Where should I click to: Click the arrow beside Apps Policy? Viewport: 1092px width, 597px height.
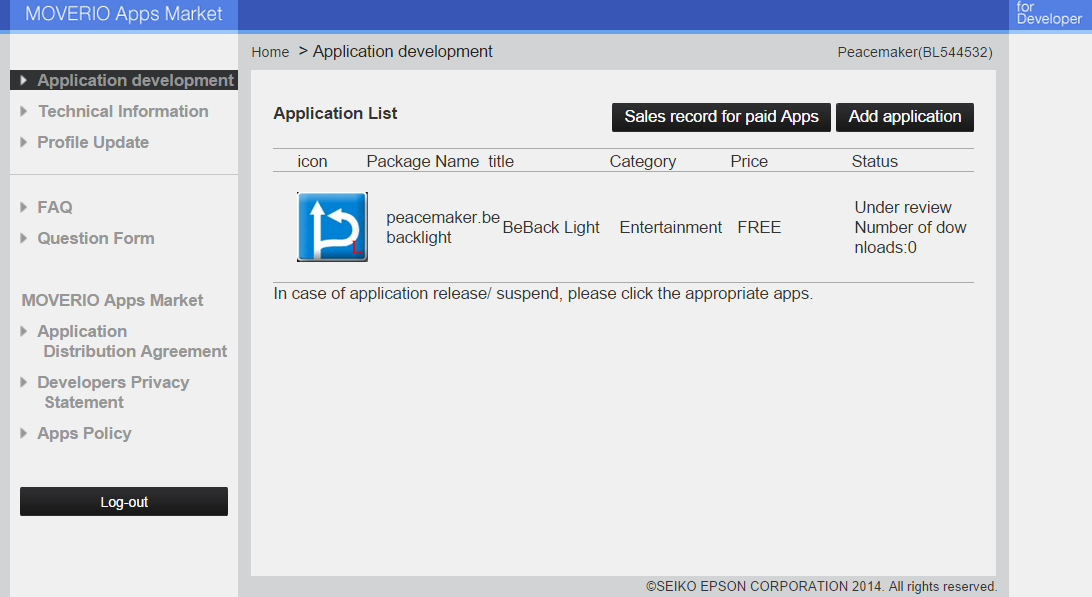click(x=24, y=433)
